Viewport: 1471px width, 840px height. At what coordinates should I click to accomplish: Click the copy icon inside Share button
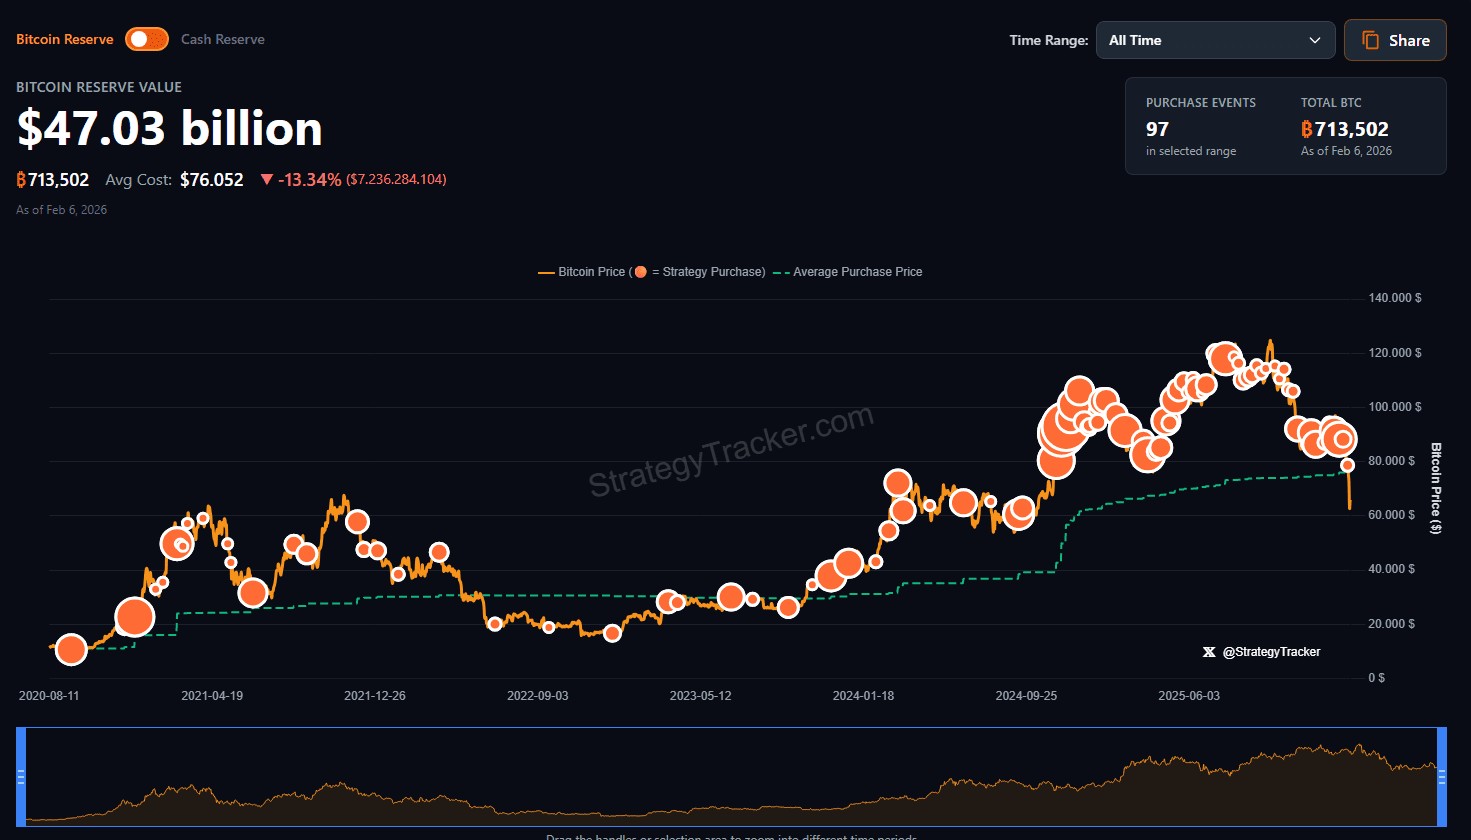(1370, 40)
